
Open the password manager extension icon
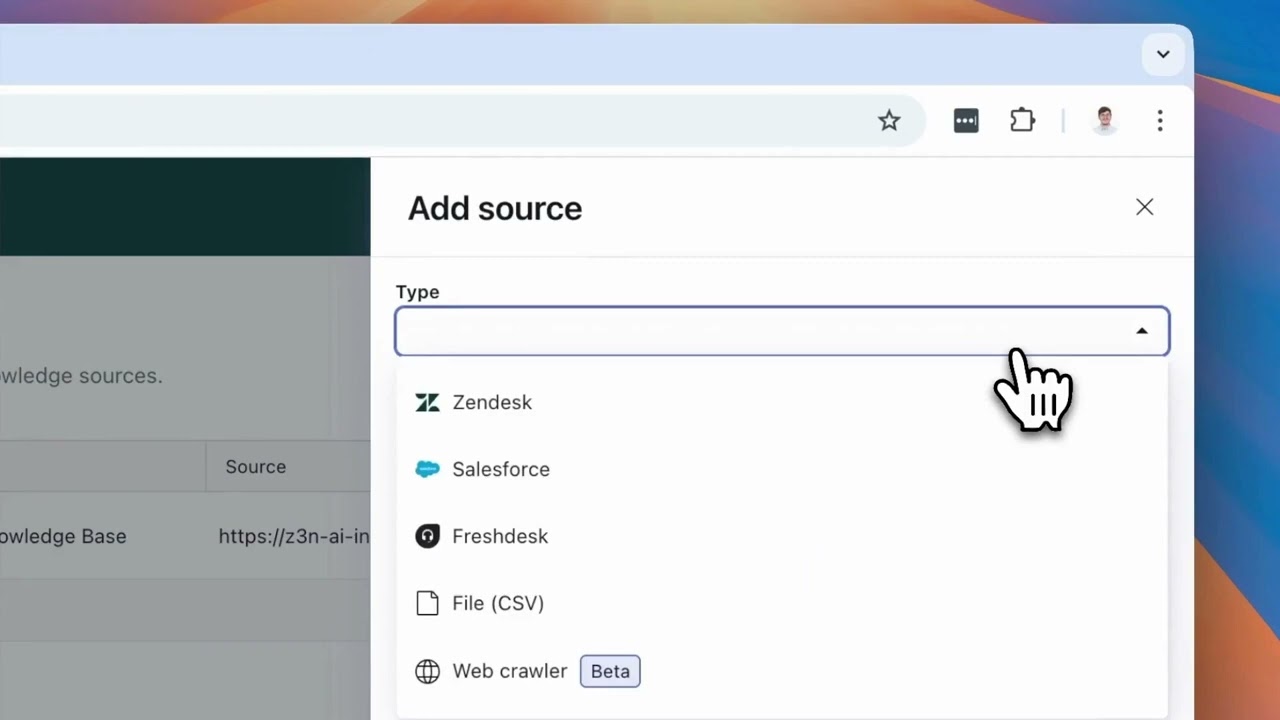[x=966, y=121]
